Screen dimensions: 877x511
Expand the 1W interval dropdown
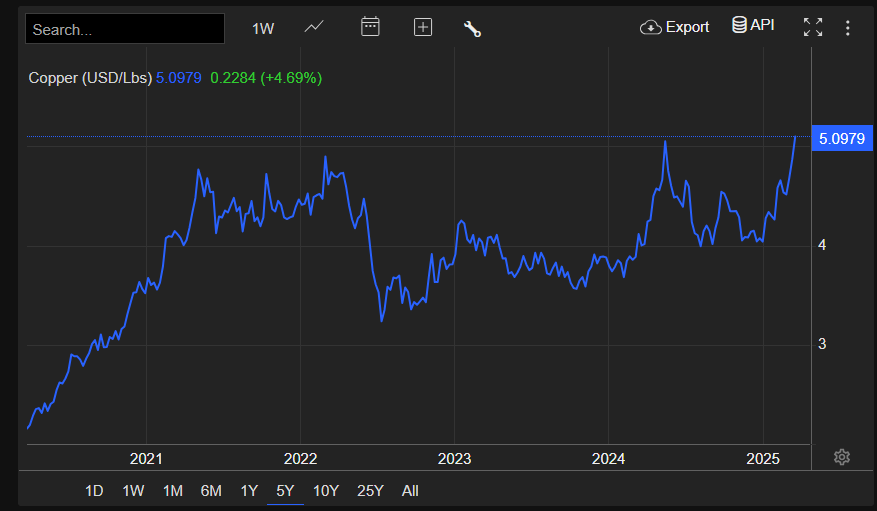263,28
